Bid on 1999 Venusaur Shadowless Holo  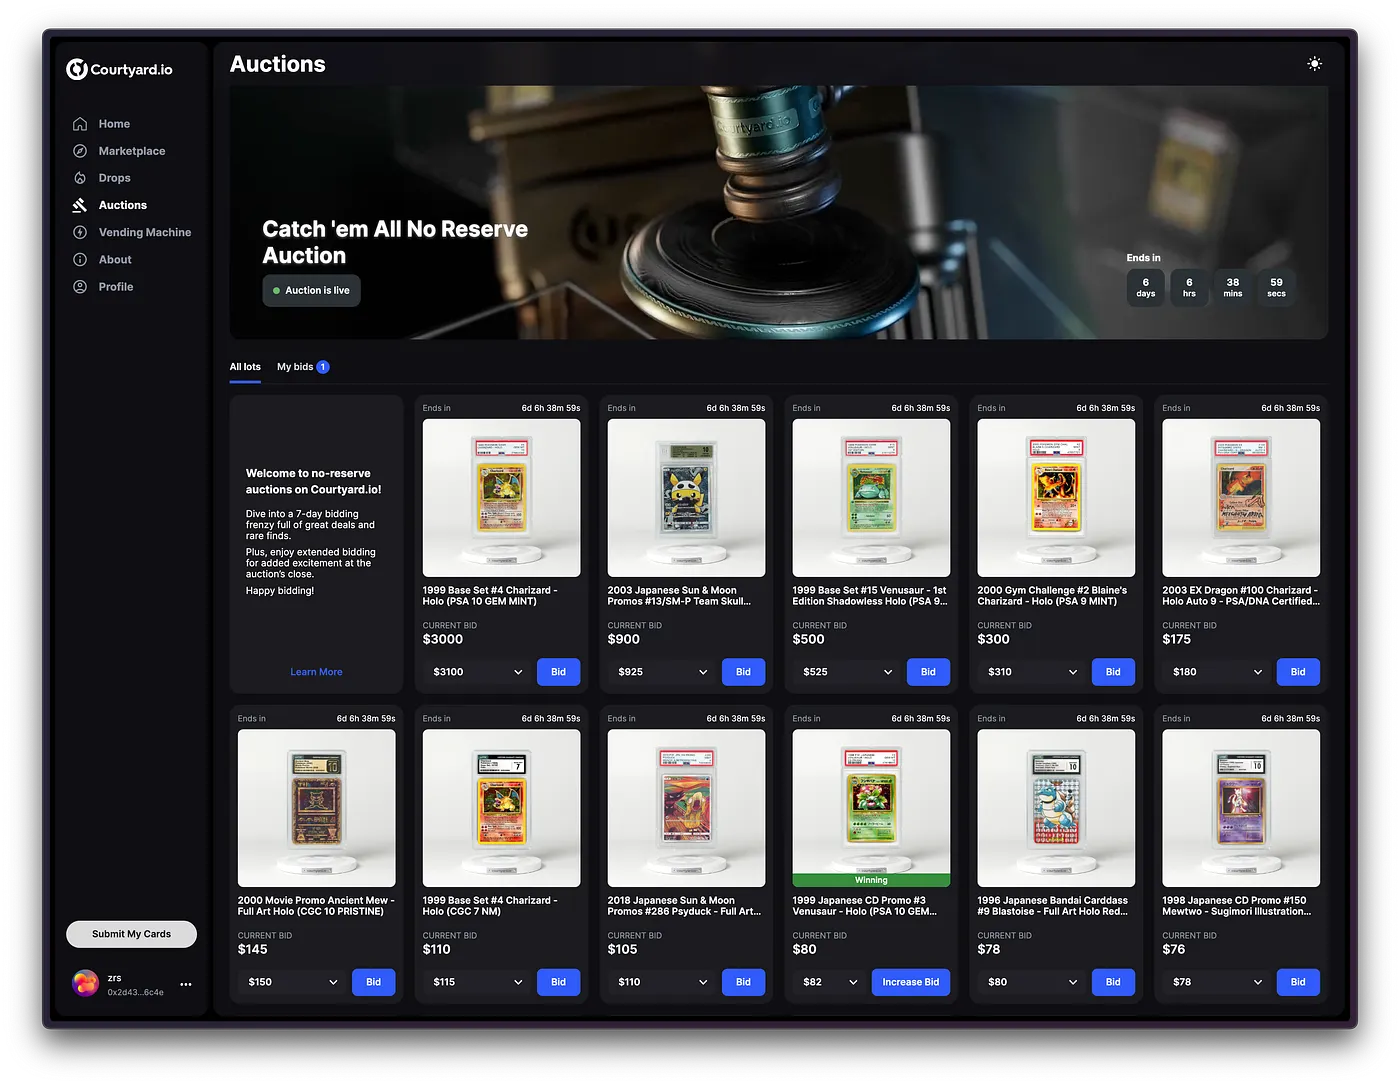coord(928,672)
